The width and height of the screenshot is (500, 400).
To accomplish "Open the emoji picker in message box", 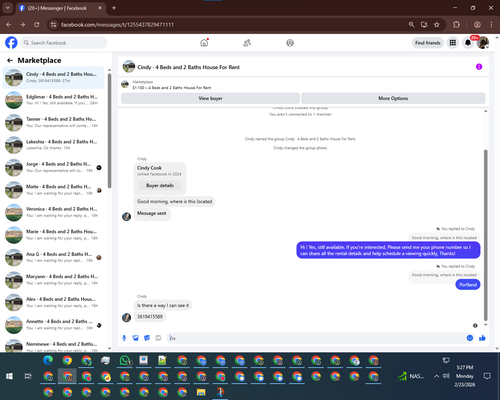I will point(470,338).
